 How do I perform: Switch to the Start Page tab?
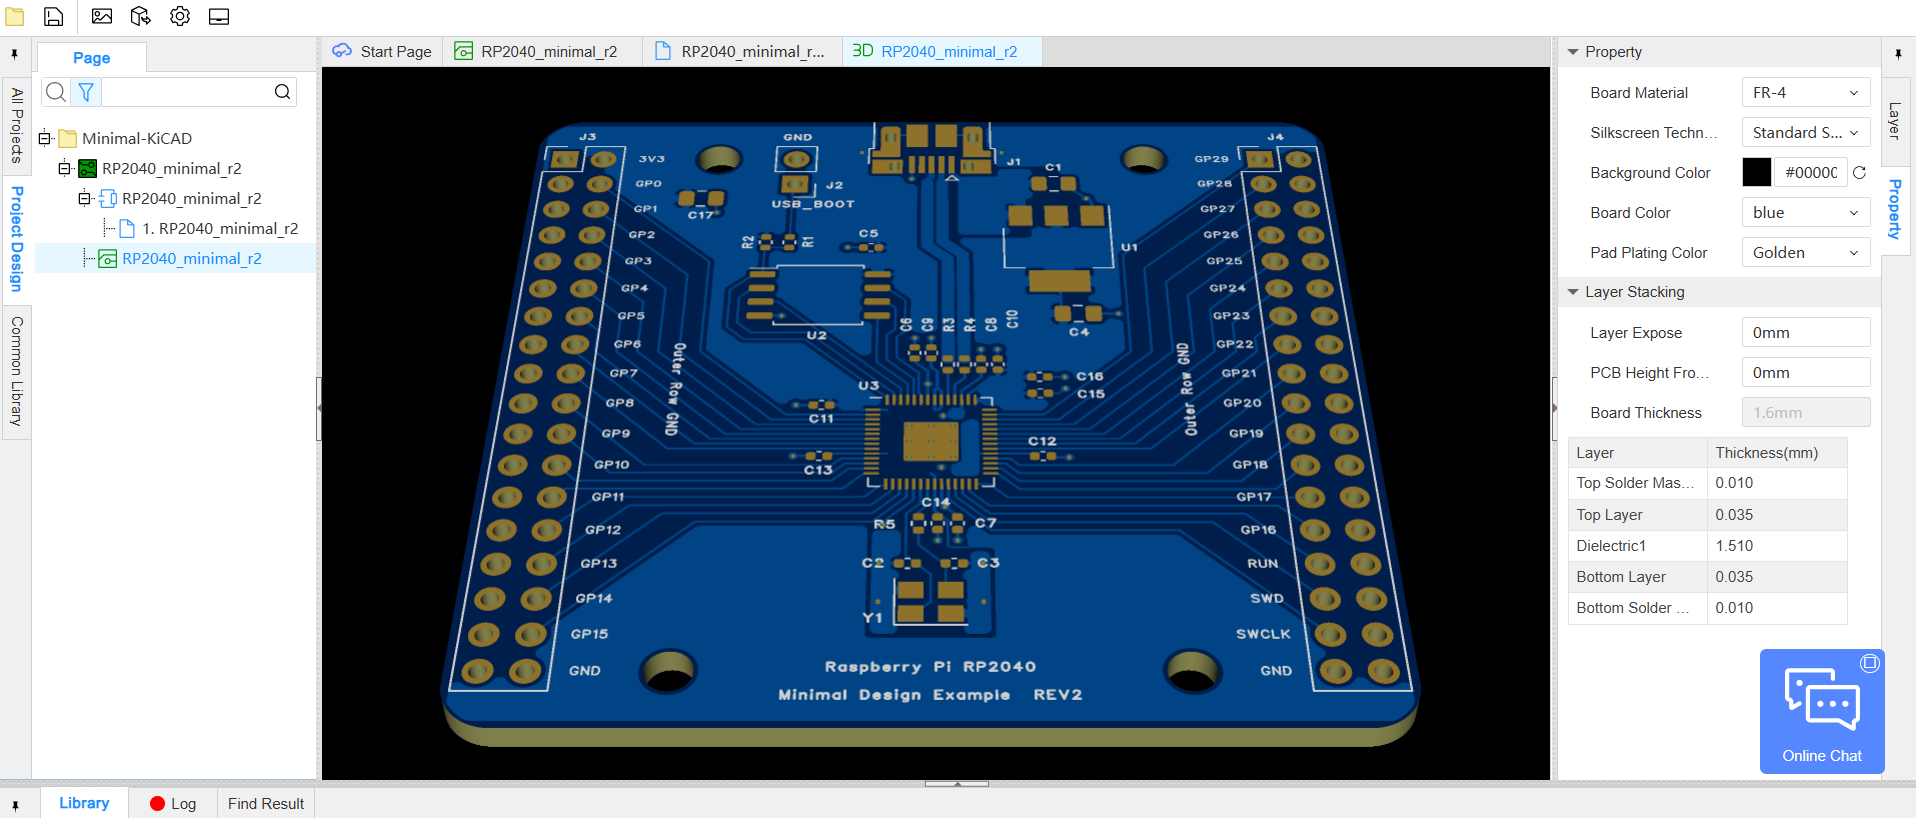click(x=383, y=51)
